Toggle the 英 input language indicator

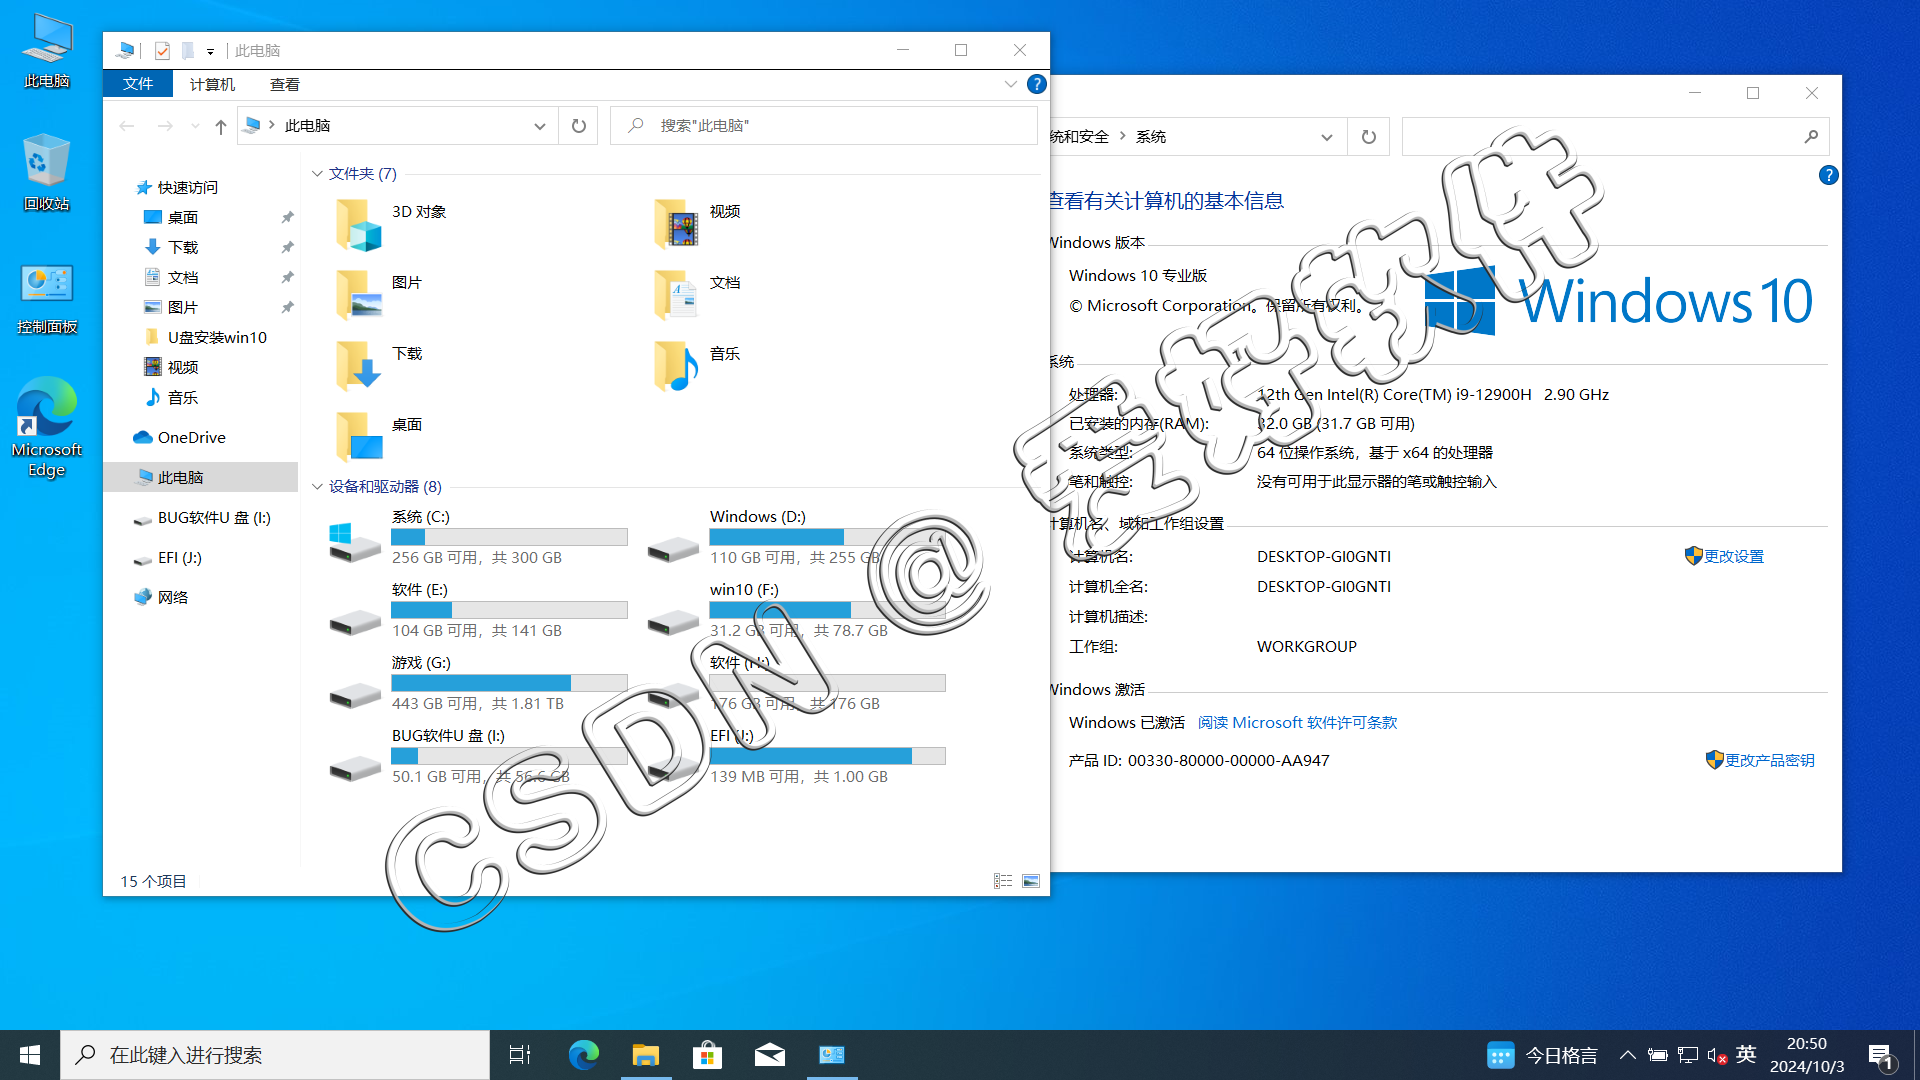[x=1746, y=1055]
